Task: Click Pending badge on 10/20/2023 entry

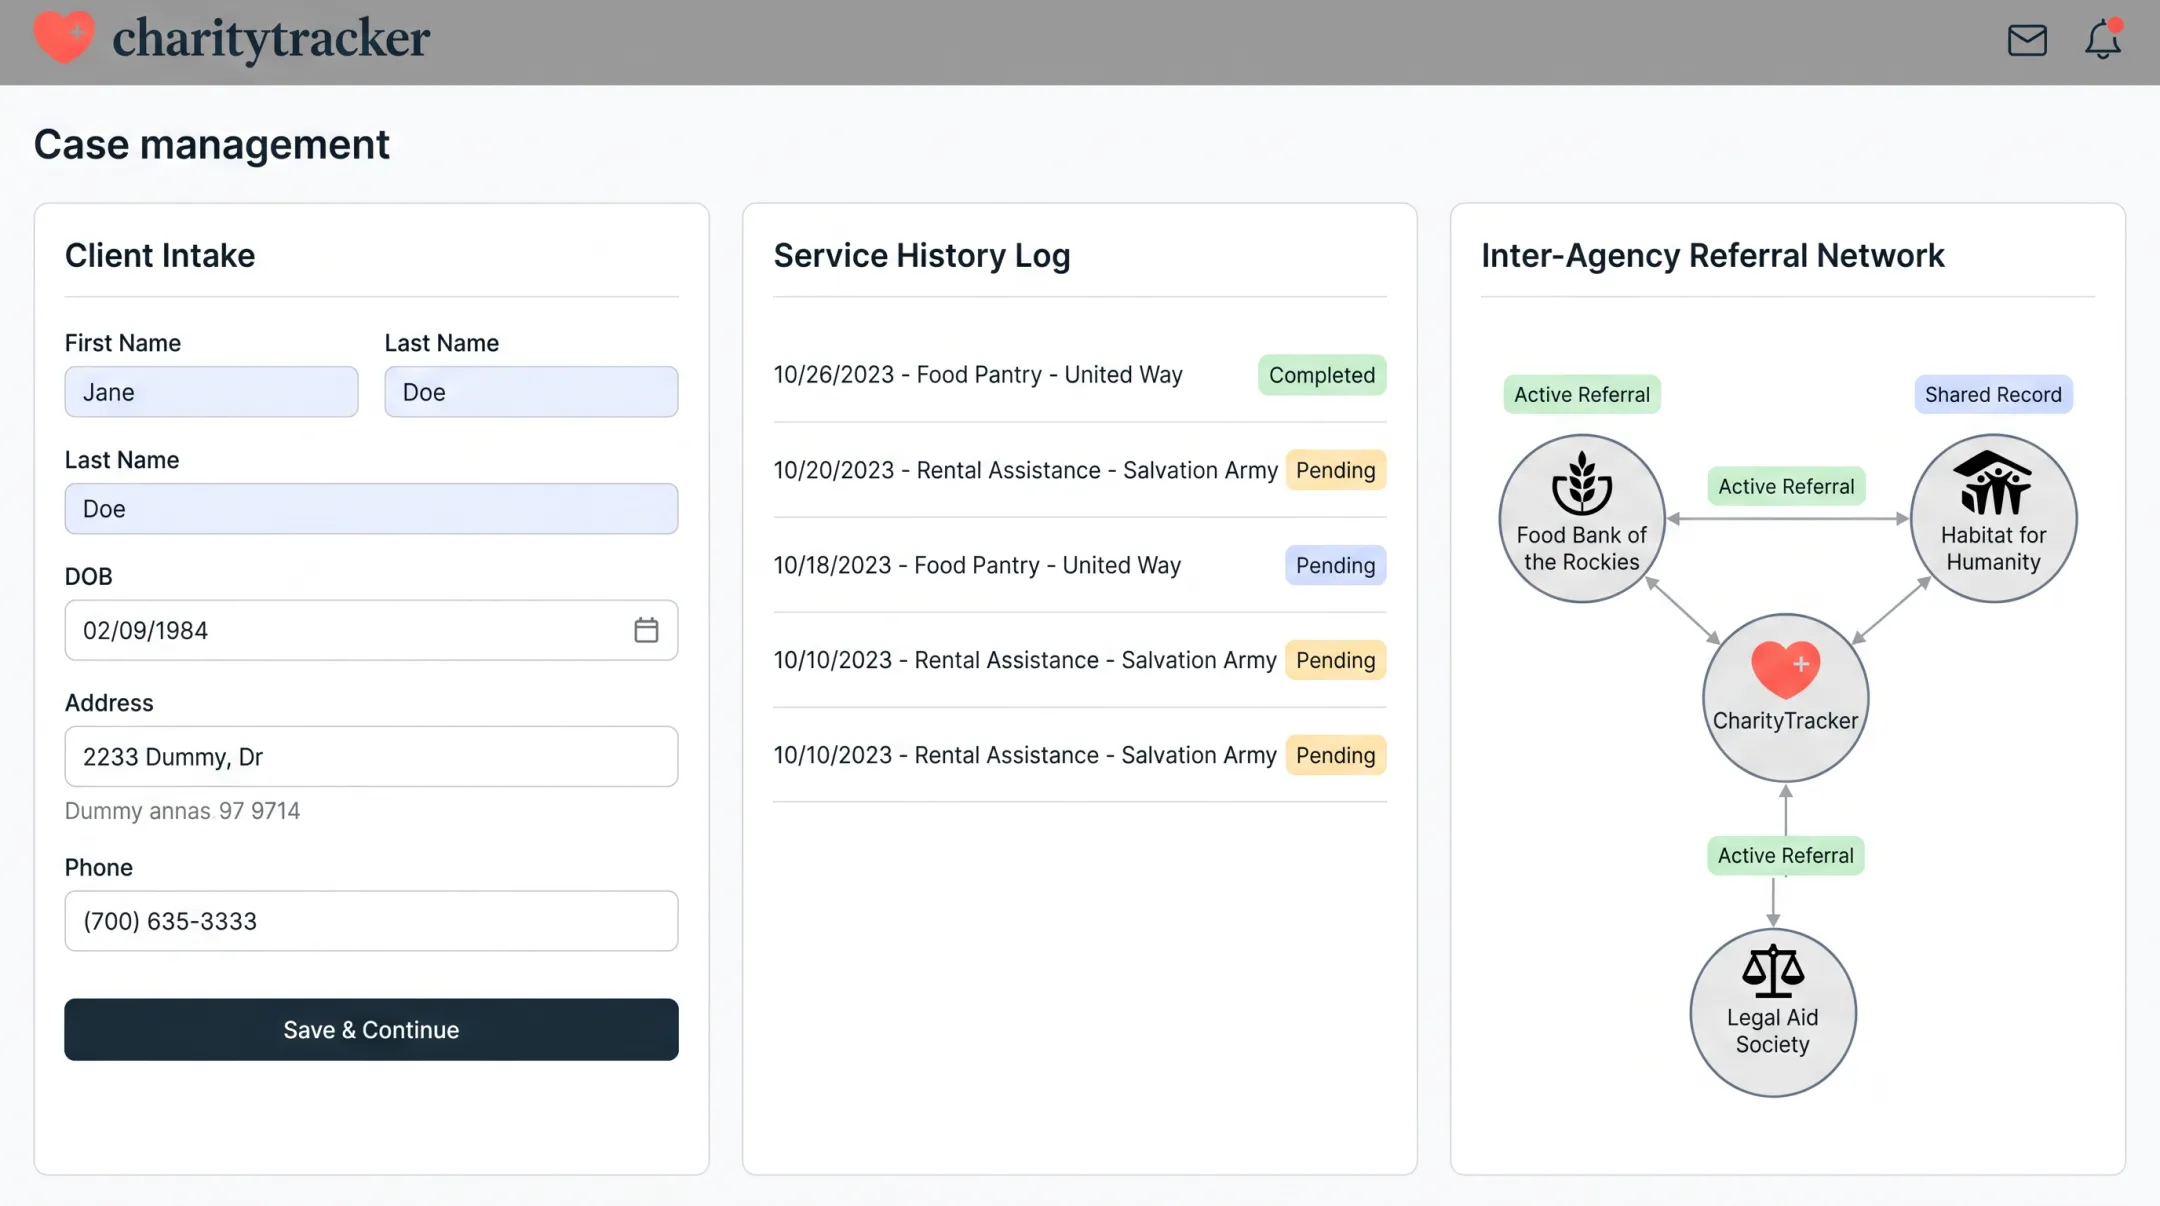Action: click(x=1336, y=470)
